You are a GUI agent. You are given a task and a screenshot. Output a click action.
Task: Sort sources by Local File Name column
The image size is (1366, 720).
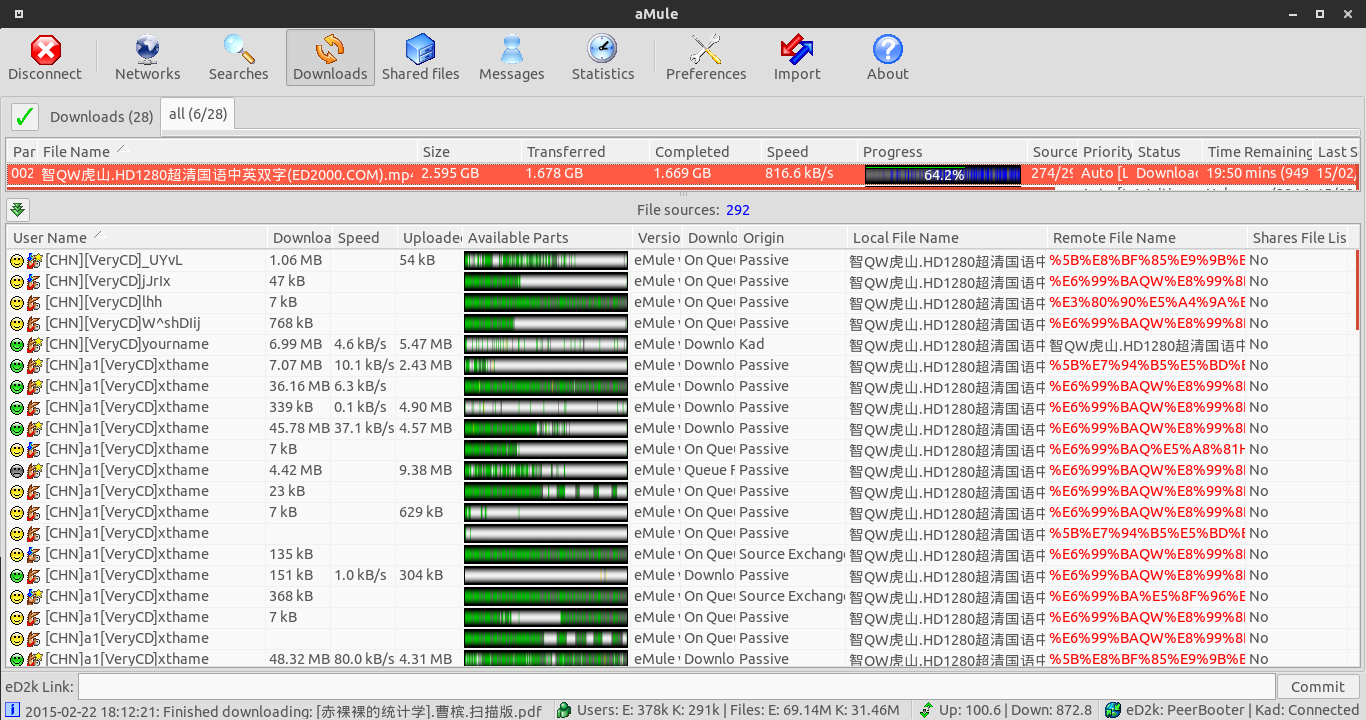947,237
